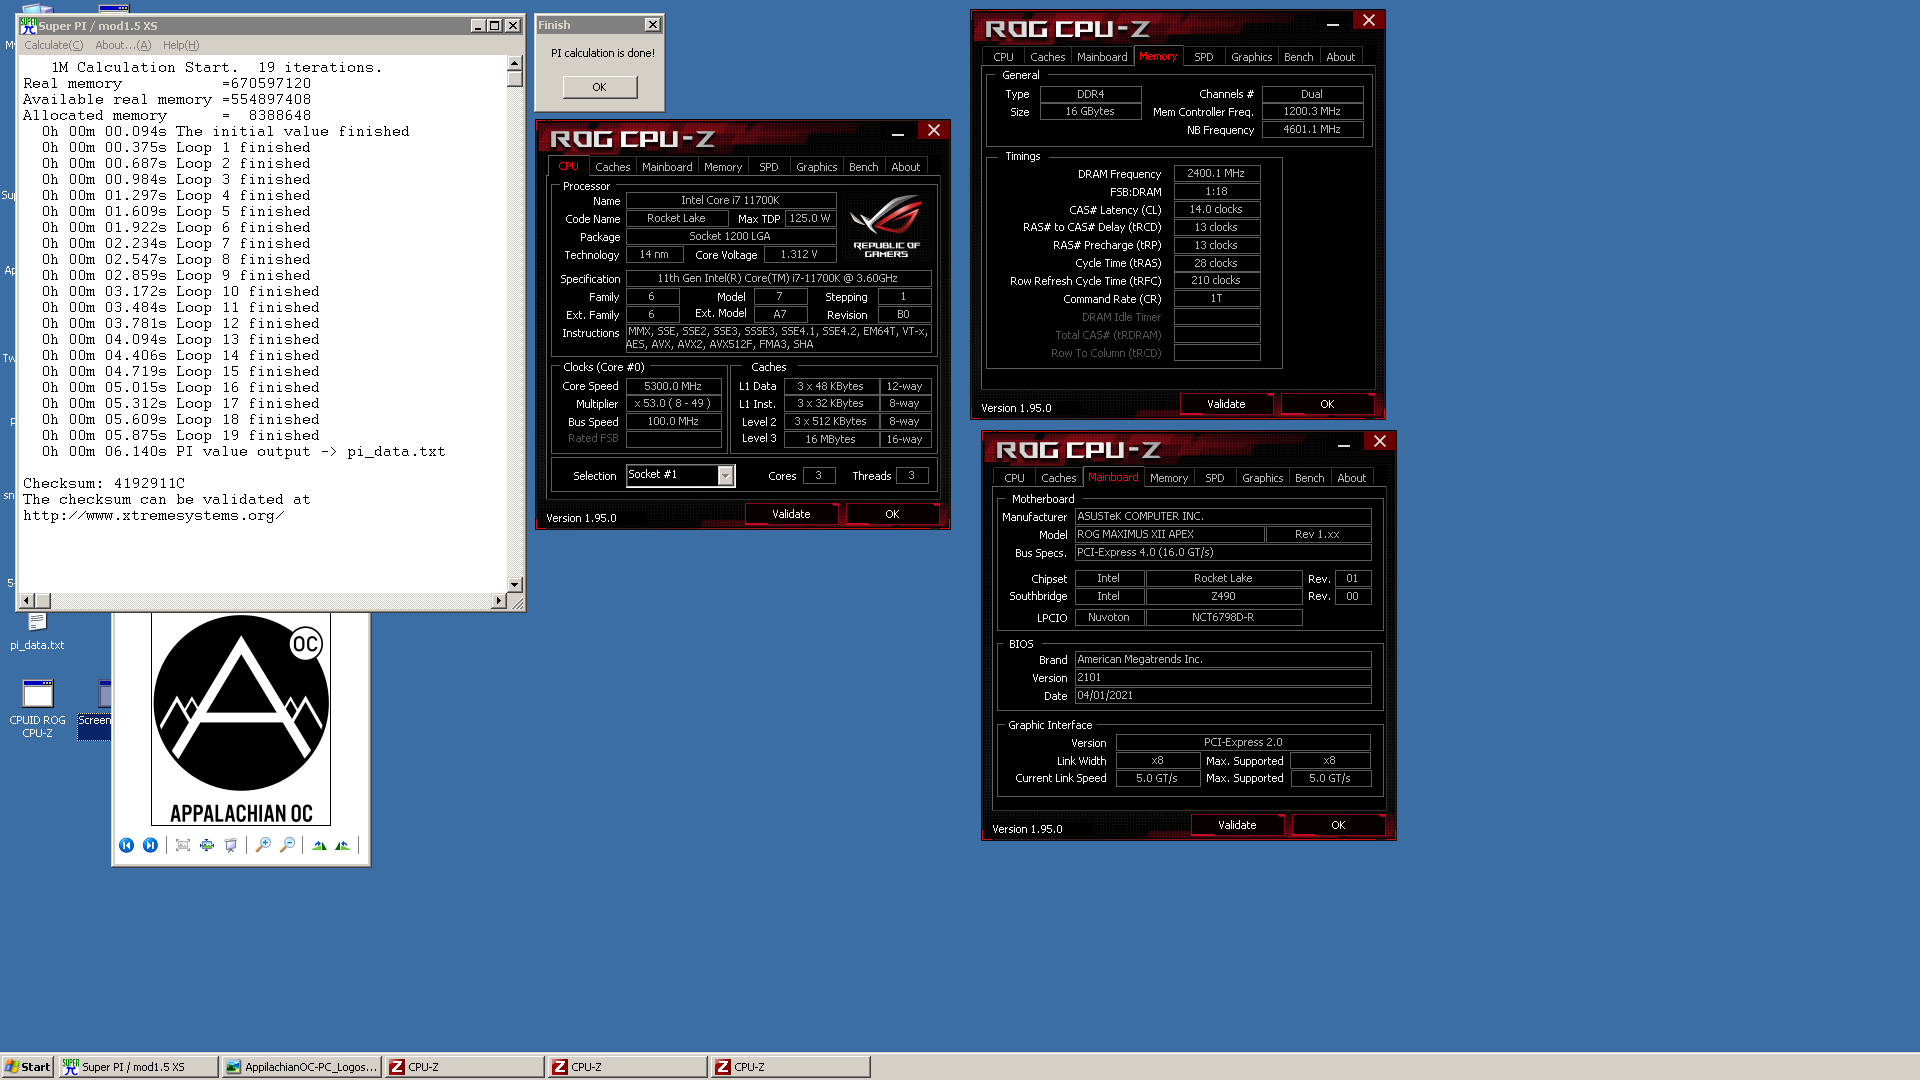Select Graphics tab in Mainboard CPU-Z window
The width and height of the screenshot is (1920, 1080).
(1262, 478)
